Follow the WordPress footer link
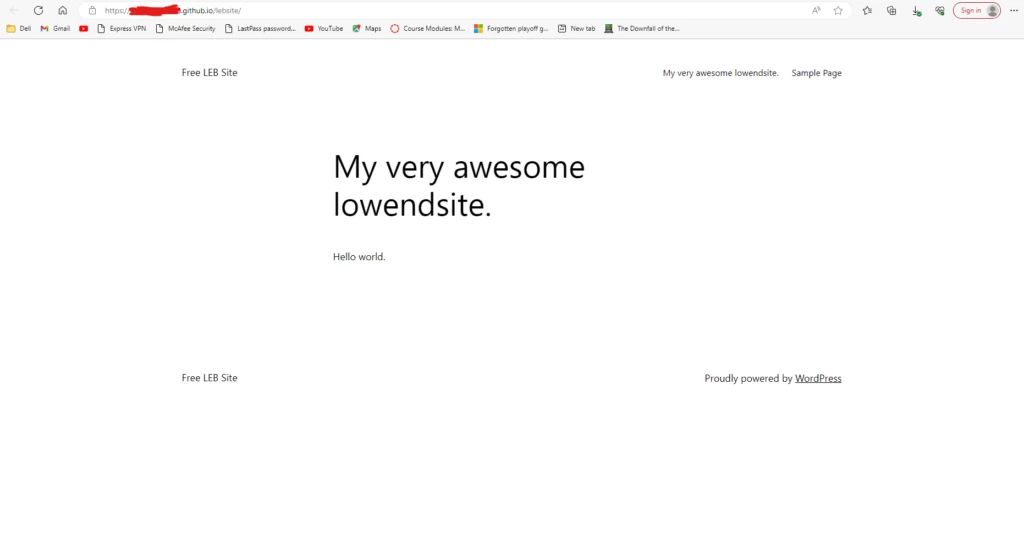 point(818,379)
